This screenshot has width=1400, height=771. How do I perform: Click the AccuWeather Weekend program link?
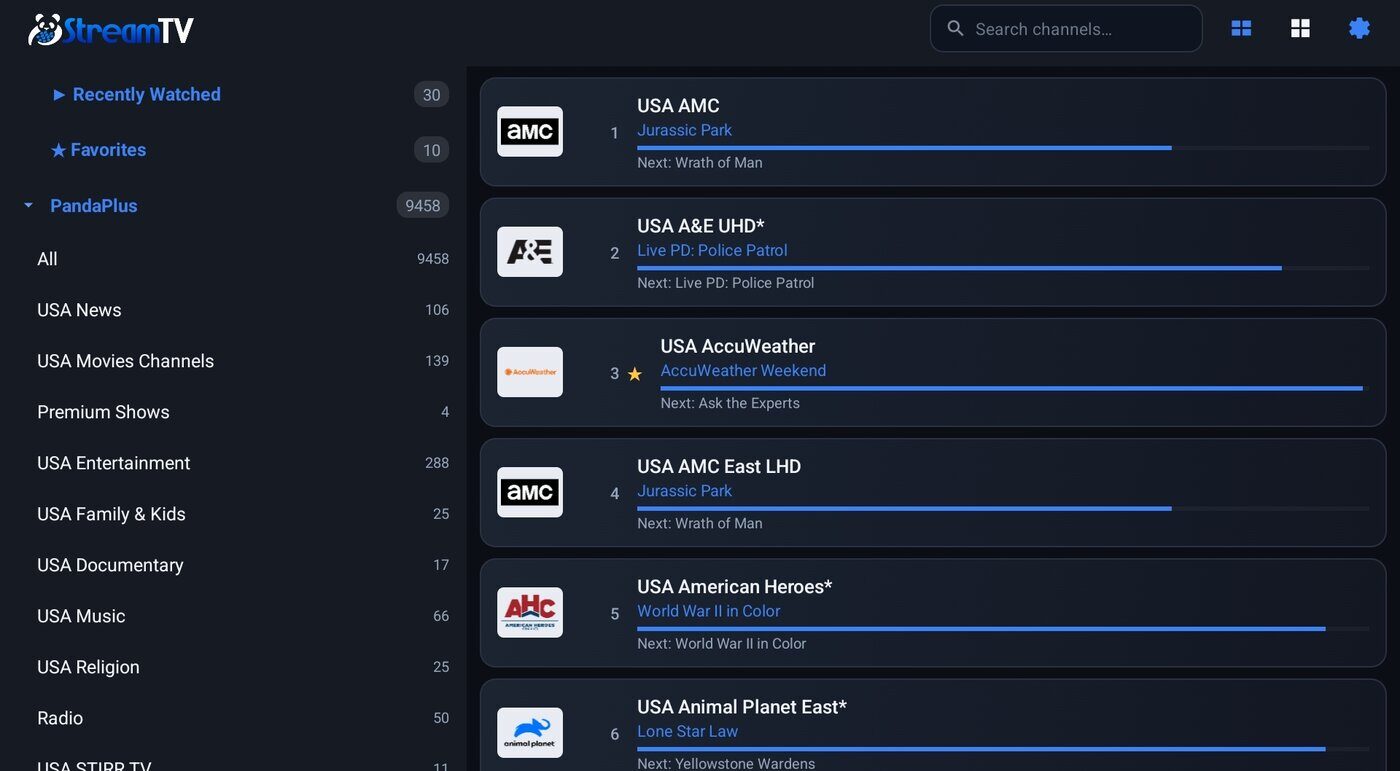pos(743,371)
